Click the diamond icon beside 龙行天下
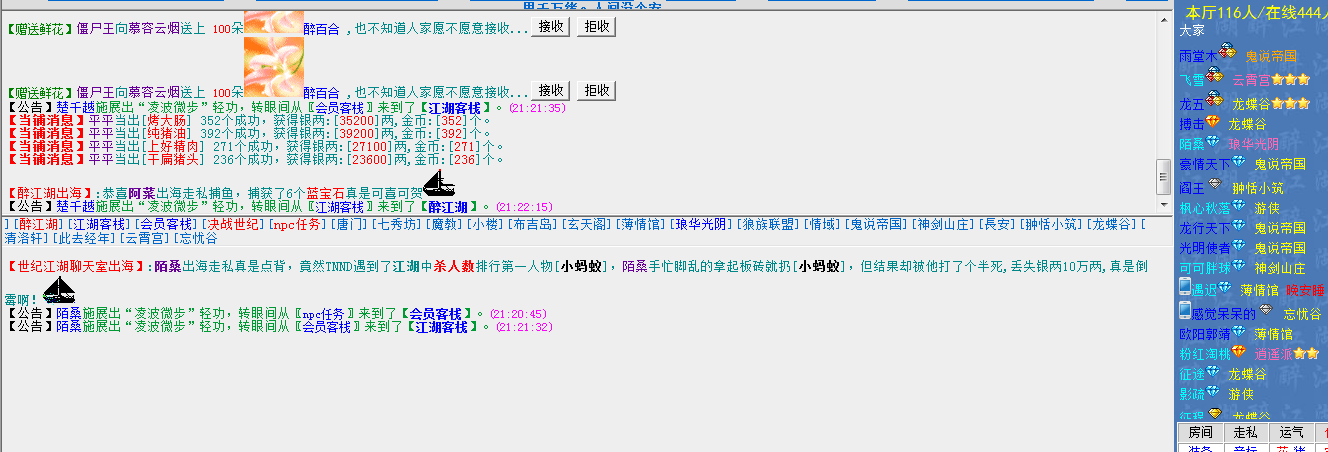Screen dimensions: 1328x452 [1238, 227]
